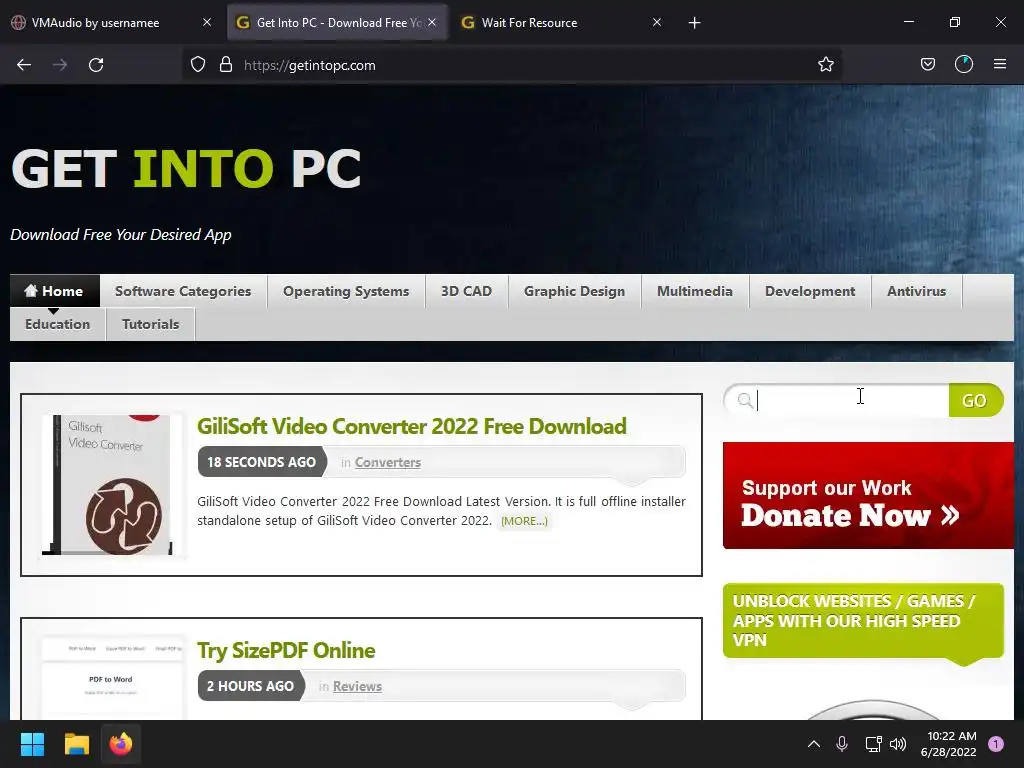The image size is (1024, 768).
Task: Open Software Categories menu
Action: tap(183, 291)
